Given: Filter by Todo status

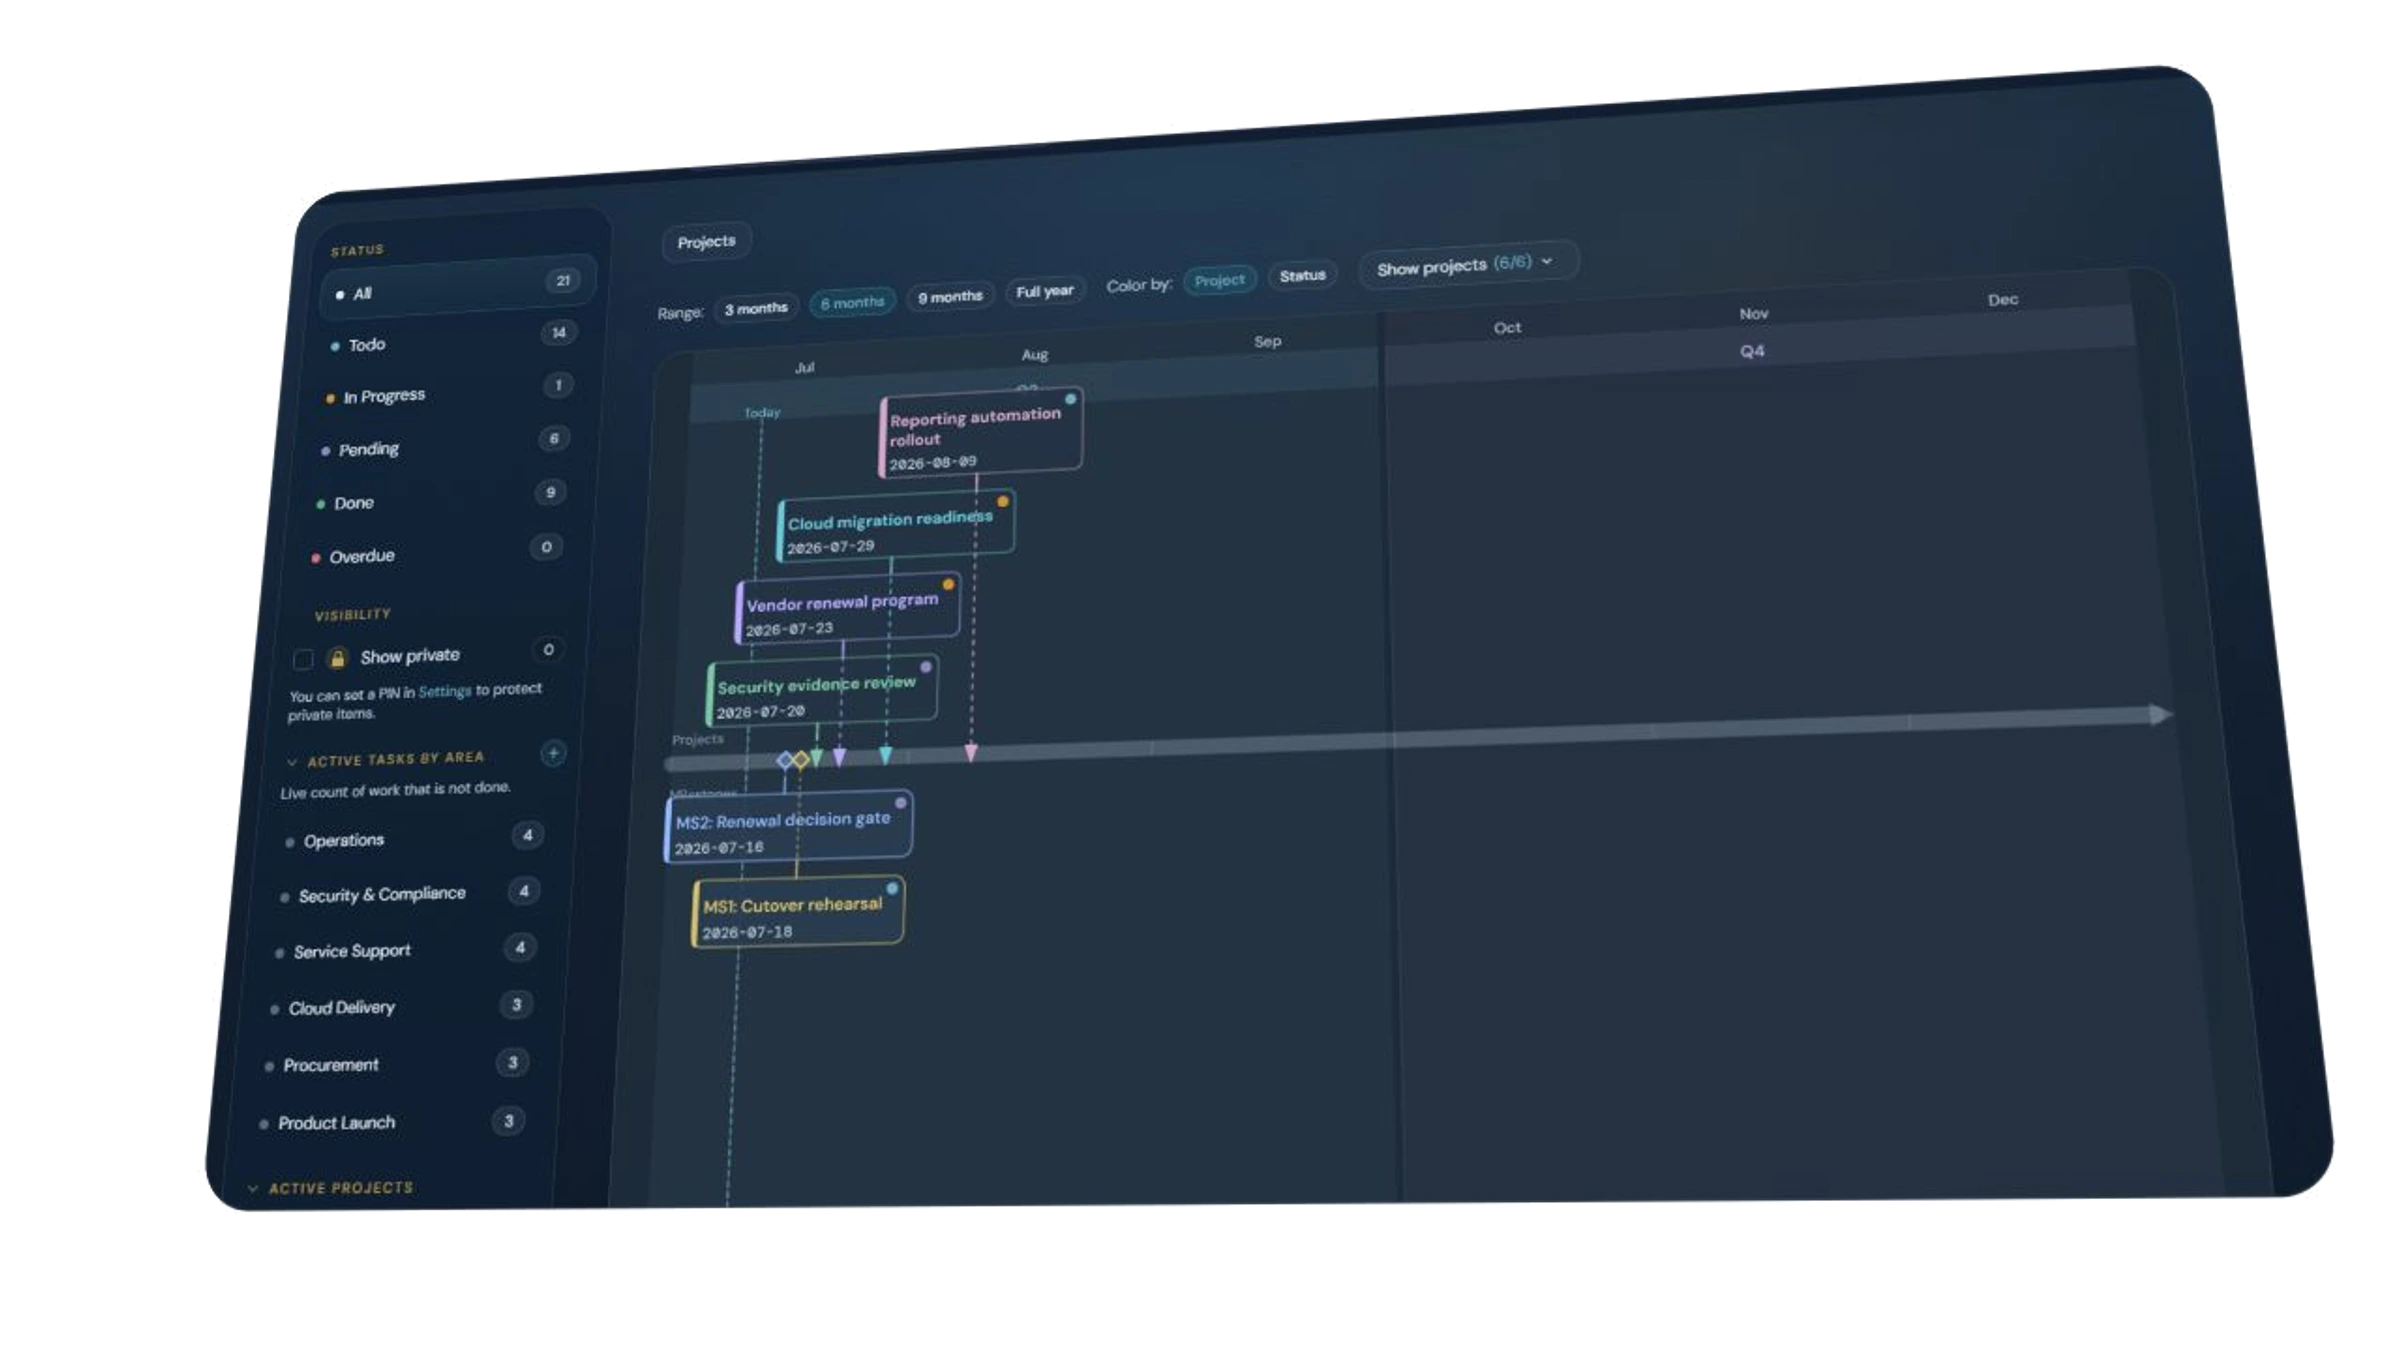Looking at the screenshot, I should click(452, 339).
